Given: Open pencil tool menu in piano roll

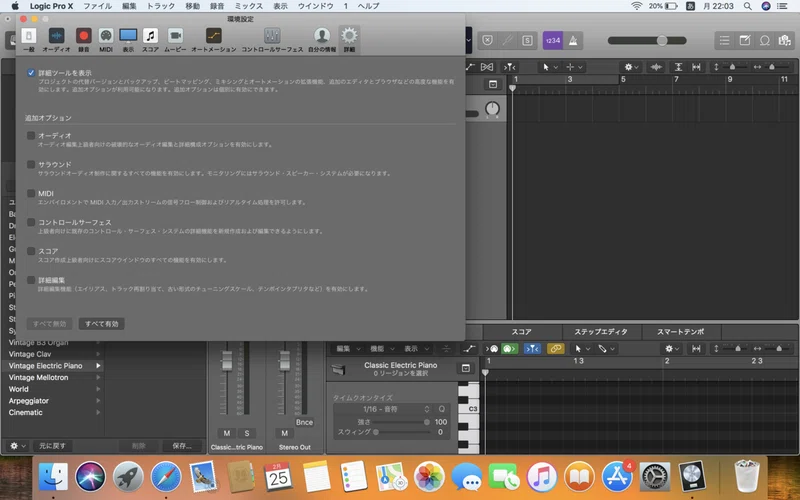Looking at the screenshot, I should click(607, 348).
